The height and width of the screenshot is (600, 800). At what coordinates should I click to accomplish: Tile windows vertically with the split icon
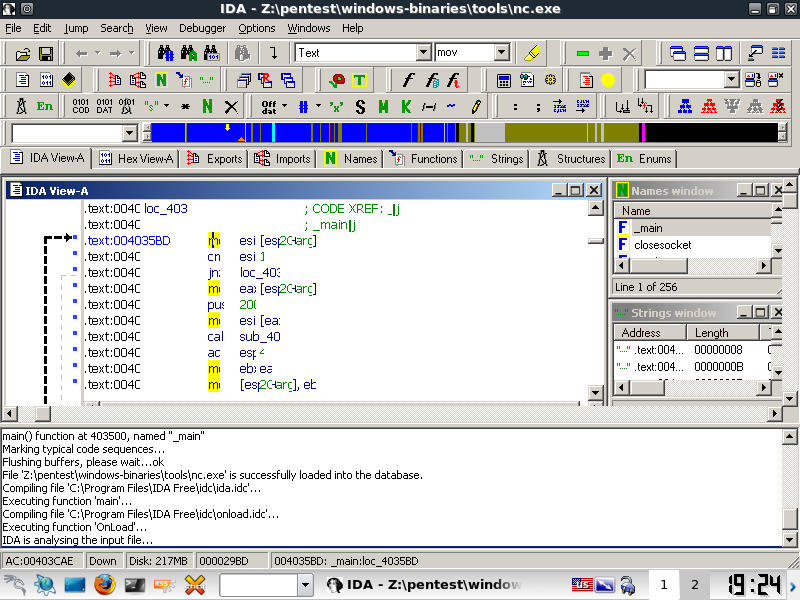click(x=724, y=53)
